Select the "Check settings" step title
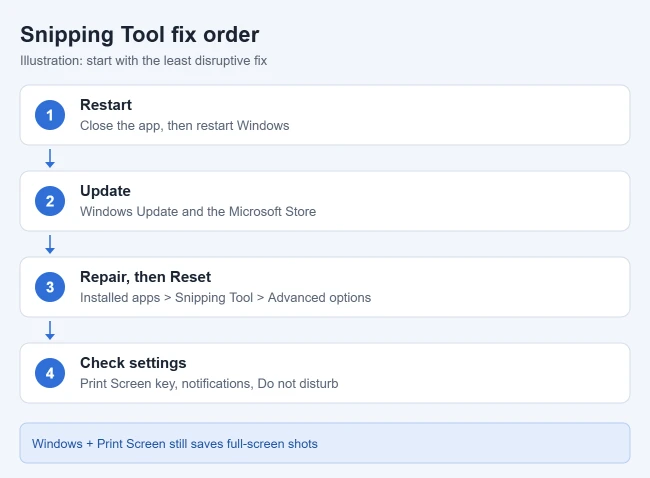The height and width of the screenshot is (478, 650). [x=133, y=363]
